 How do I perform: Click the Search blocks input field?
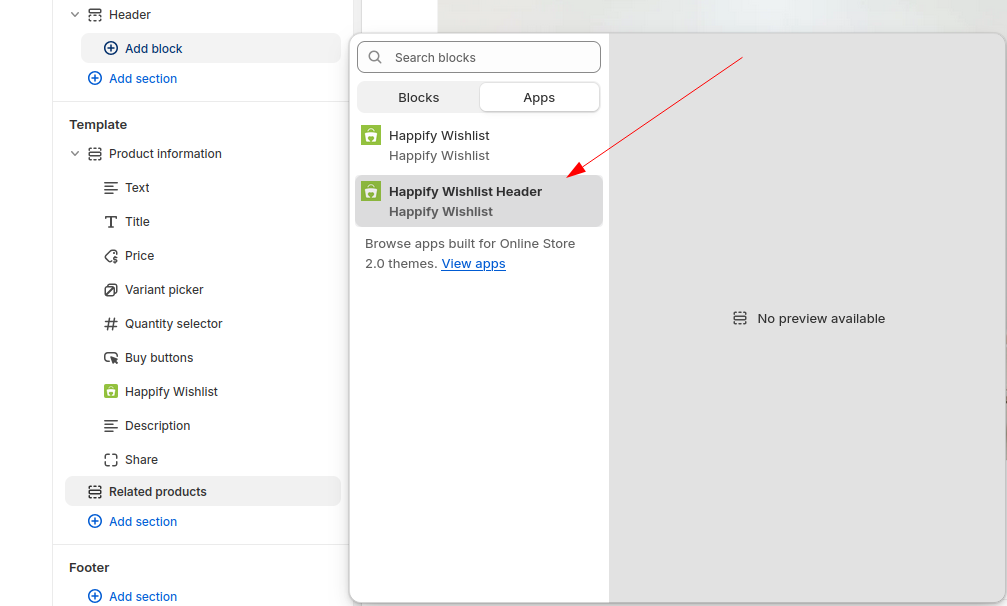click(x=479, y=57)
